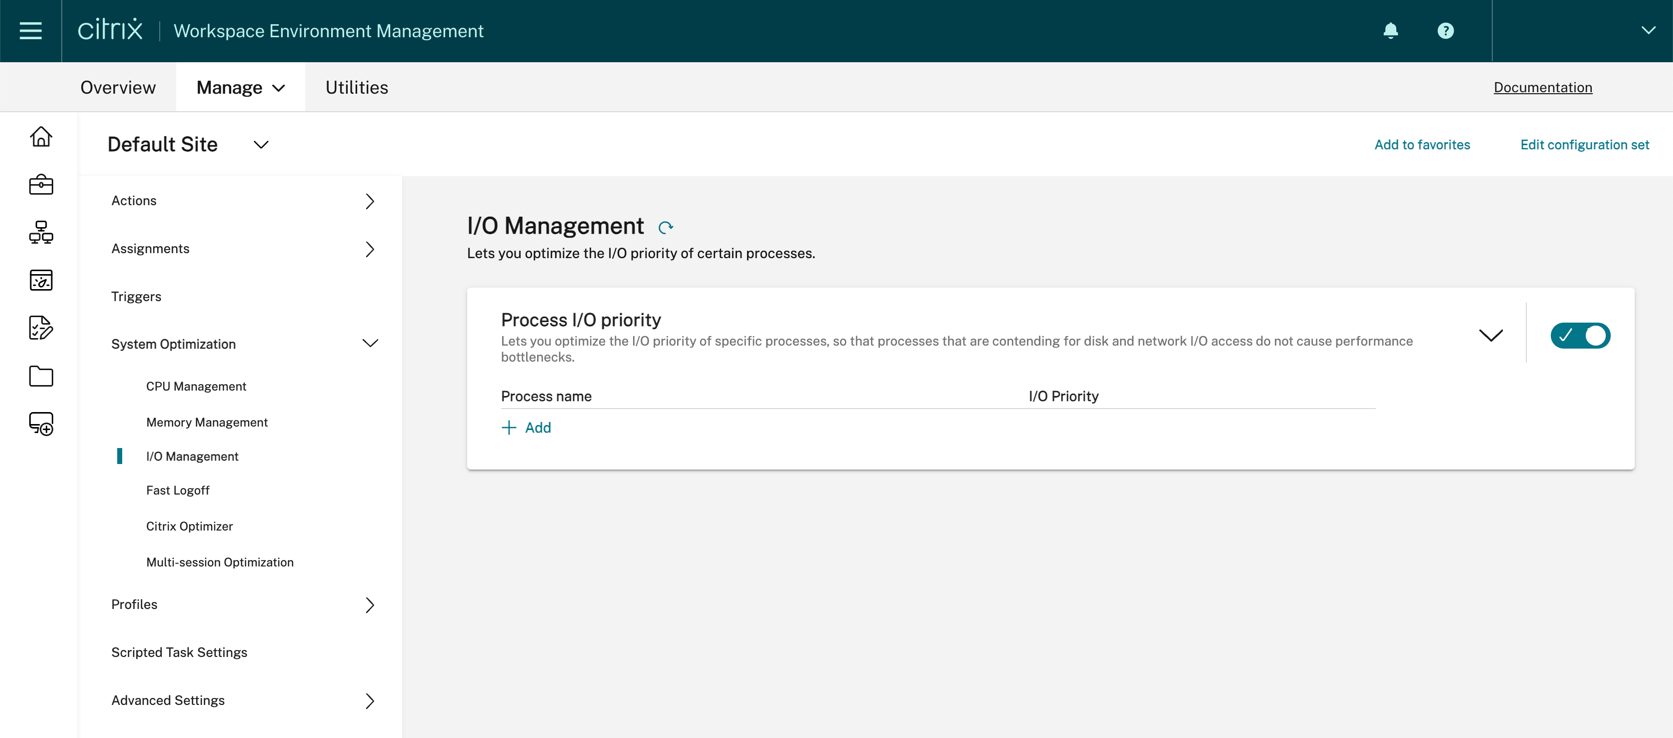Screen dimensions: 1673x738
Task: Disable the Process I/O priority toggle
Action: click(1580, 336)
